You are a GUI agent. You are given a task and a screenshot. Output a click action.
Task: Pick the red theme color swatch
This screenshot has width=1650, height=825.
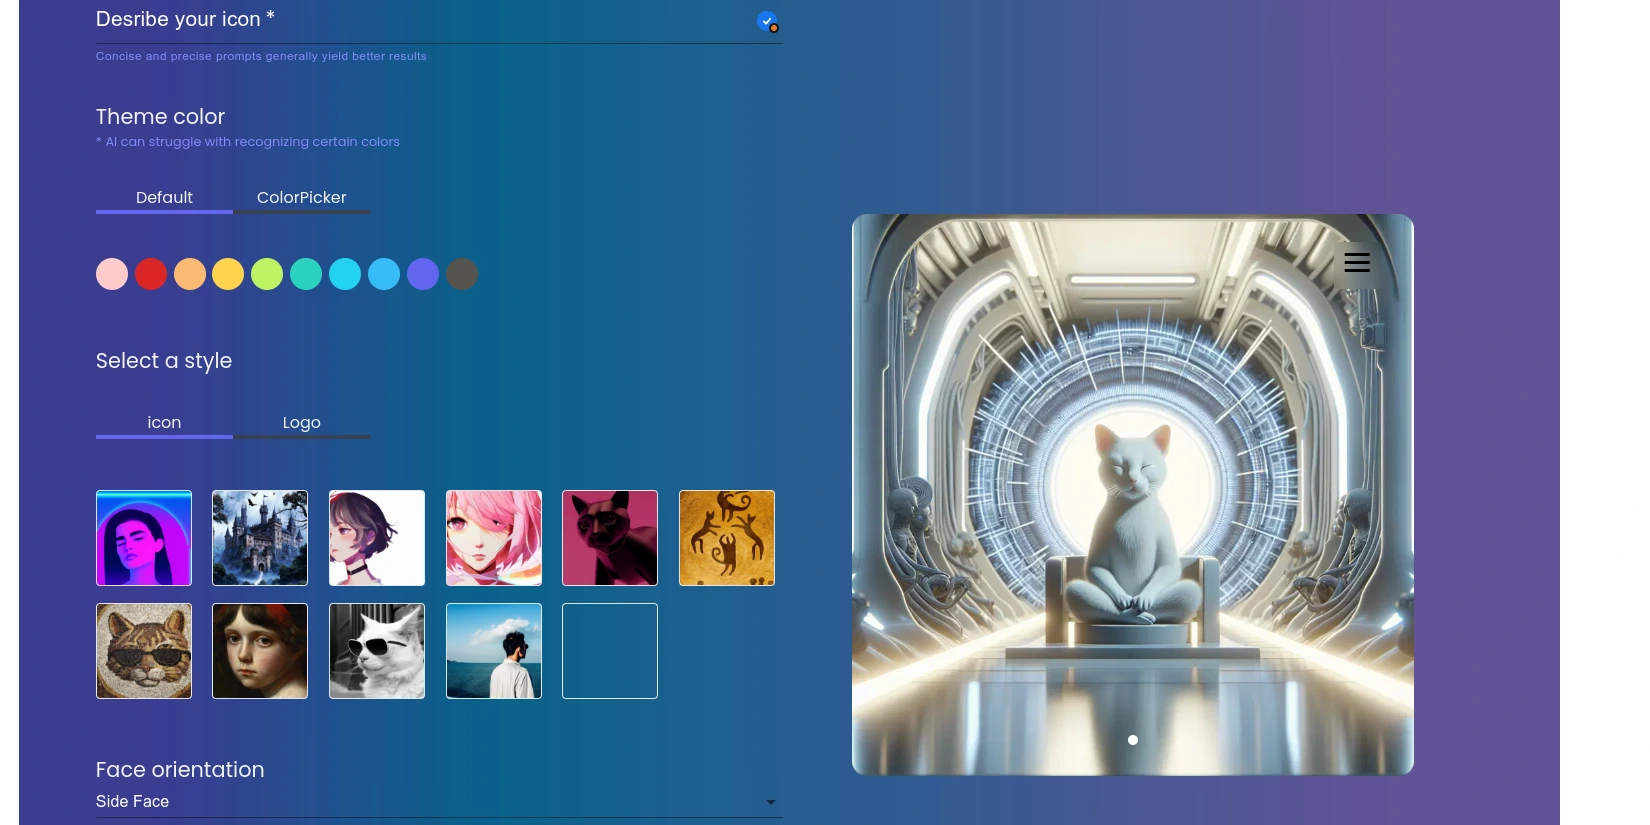(x=151, y=274)
